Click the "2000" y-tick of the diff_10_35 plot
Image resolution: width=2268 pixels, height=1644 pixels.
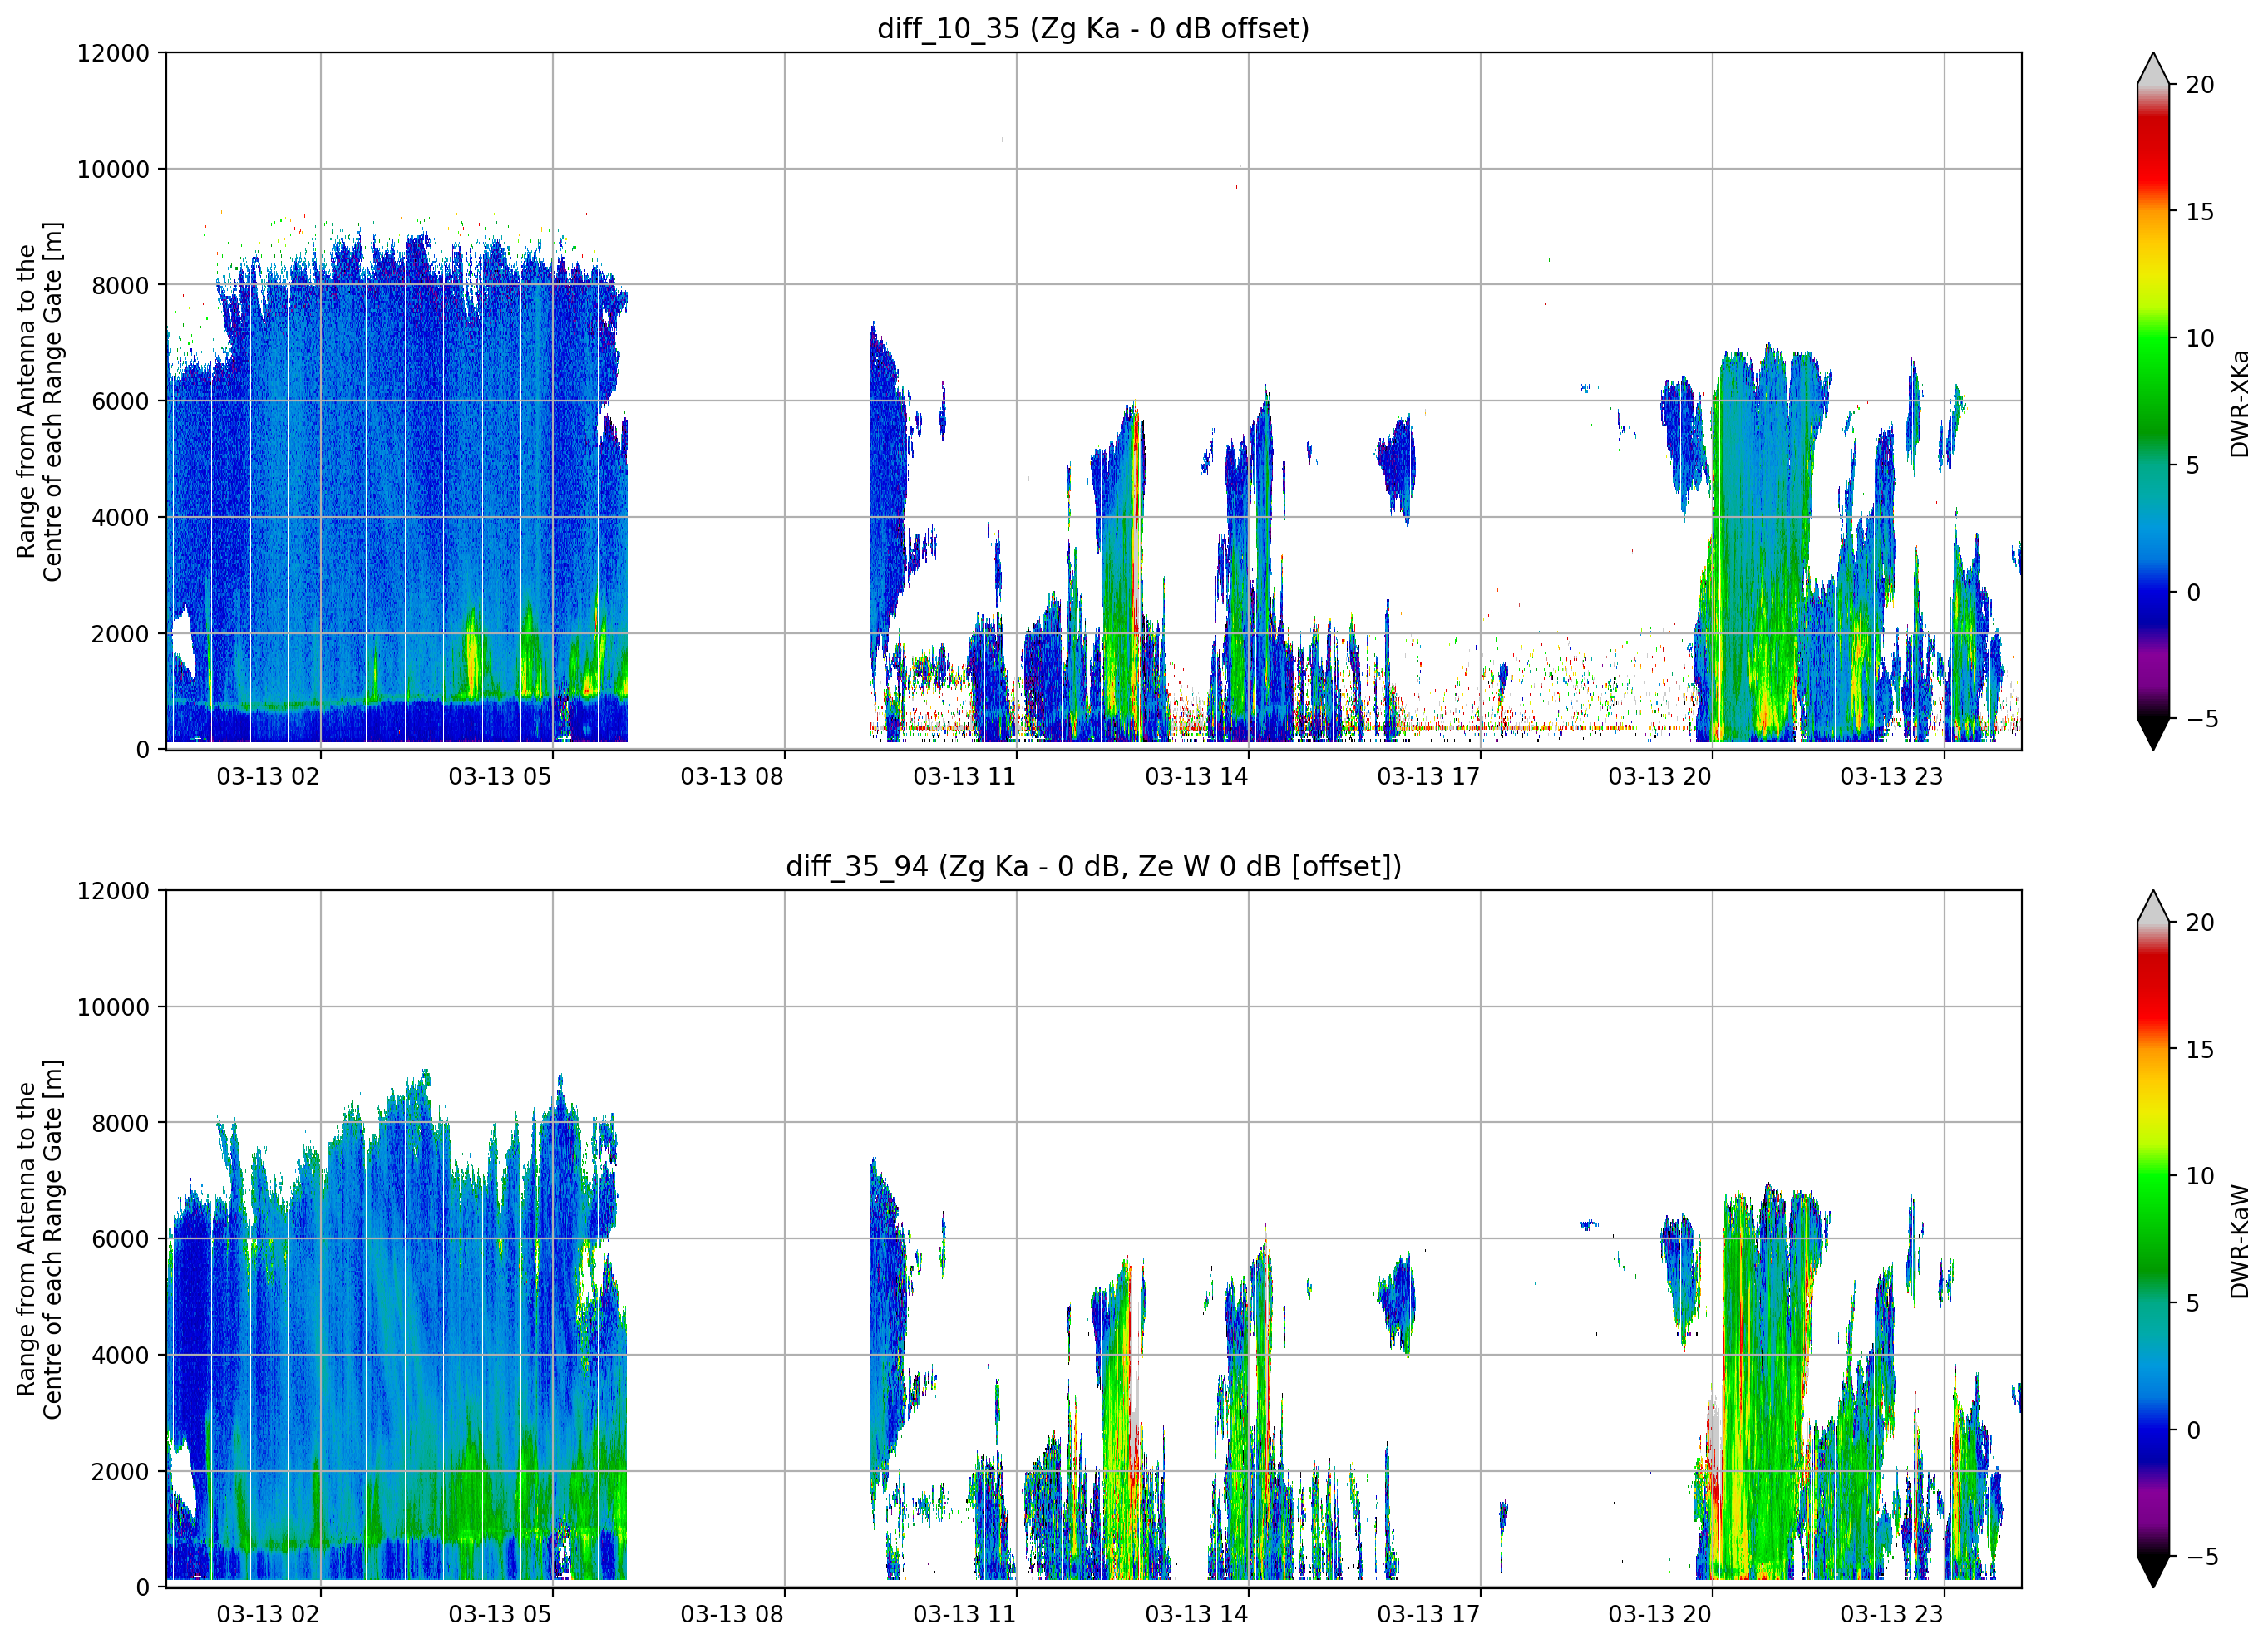coord(120,633)
